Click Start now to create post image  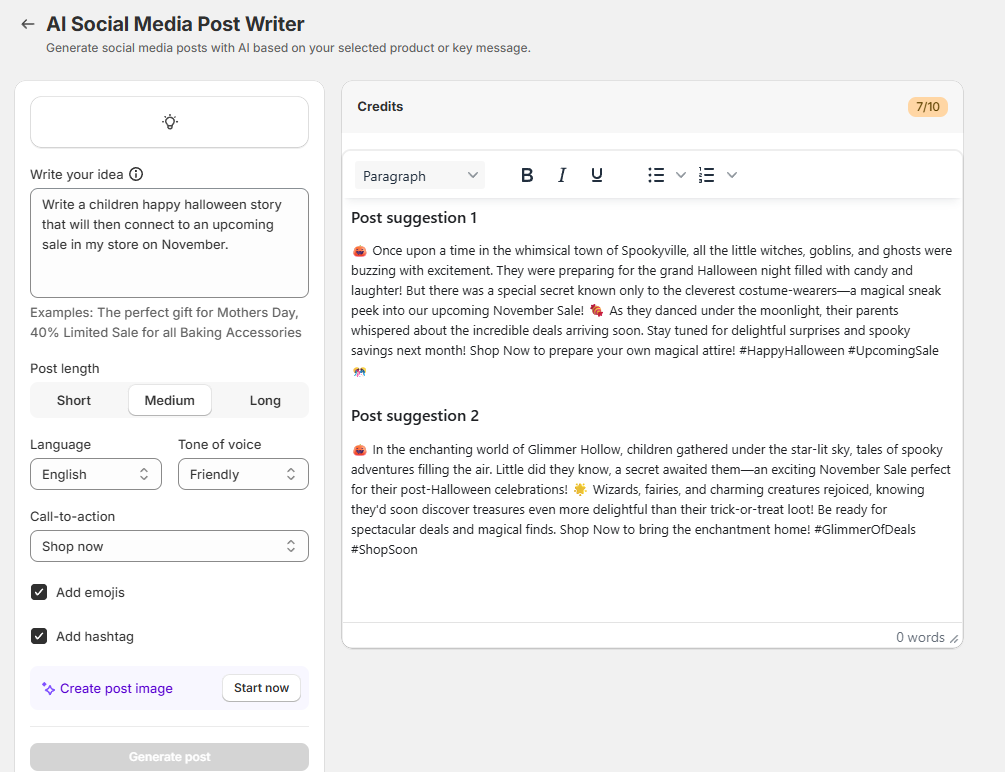pos(262,688)
